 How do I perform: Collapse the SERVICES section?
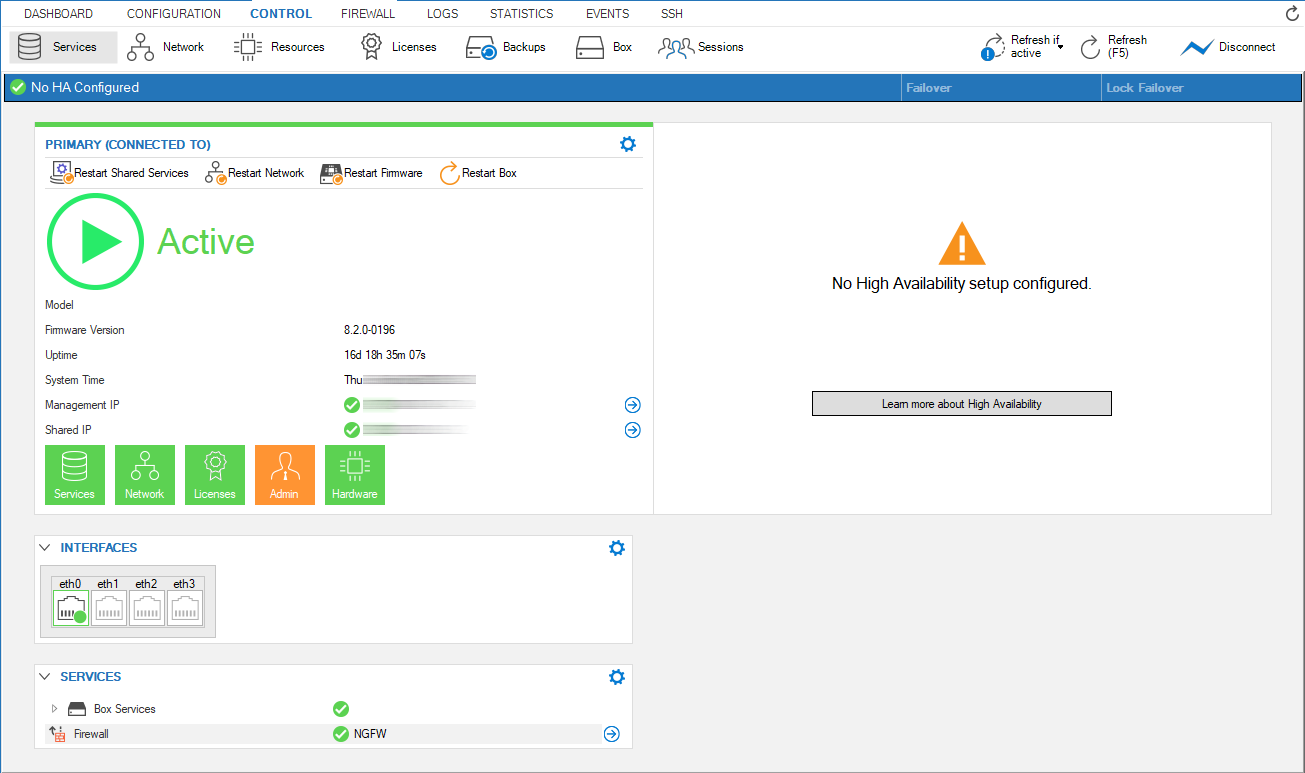coord(45,677)
